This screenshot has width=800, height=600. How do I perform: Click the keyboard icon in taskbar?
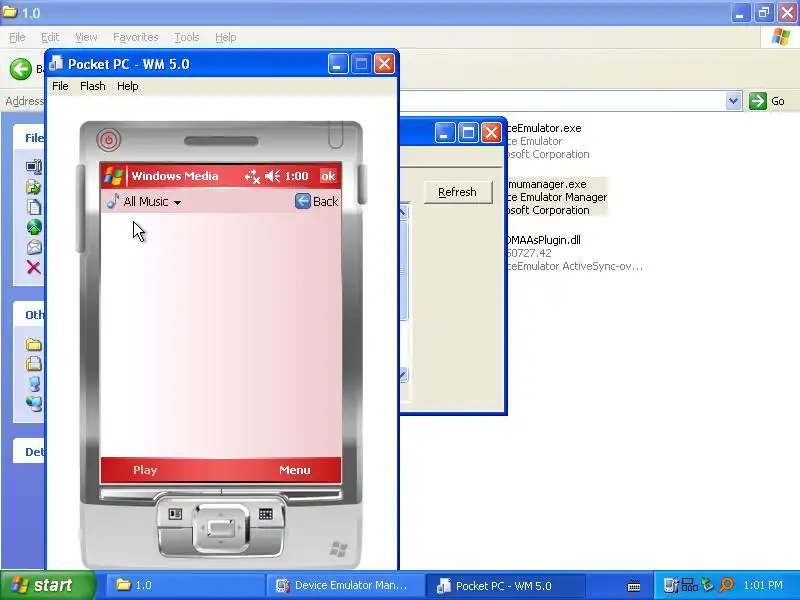click(634, 585)
